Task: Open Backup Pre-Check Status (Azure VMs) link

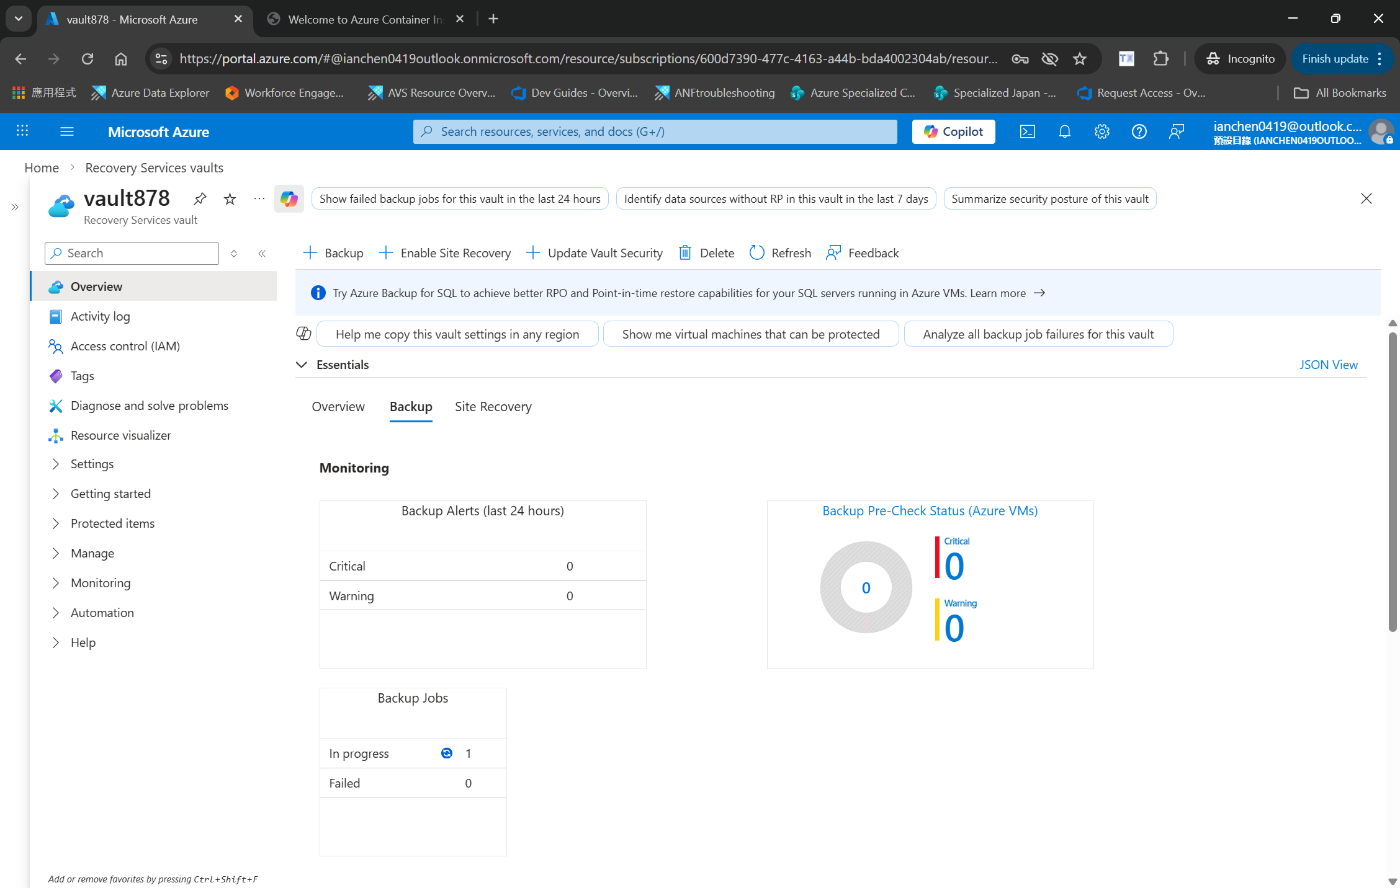Action: click(x=930, y=511)
